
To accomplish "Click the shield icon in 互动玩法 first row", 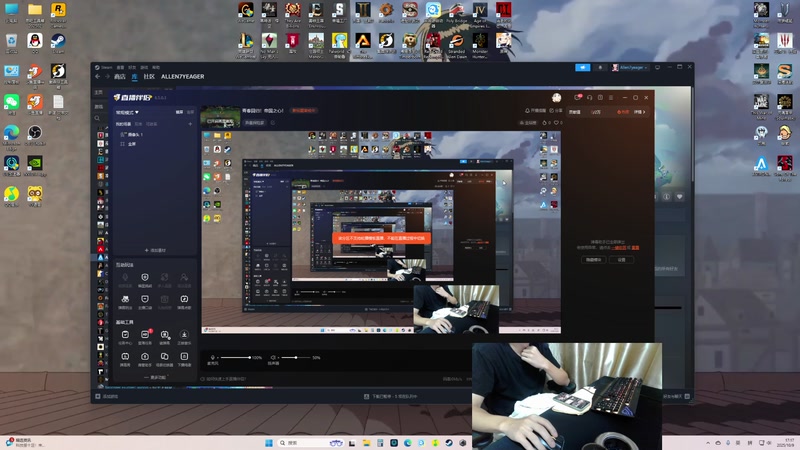I will [x=145, y=277].
